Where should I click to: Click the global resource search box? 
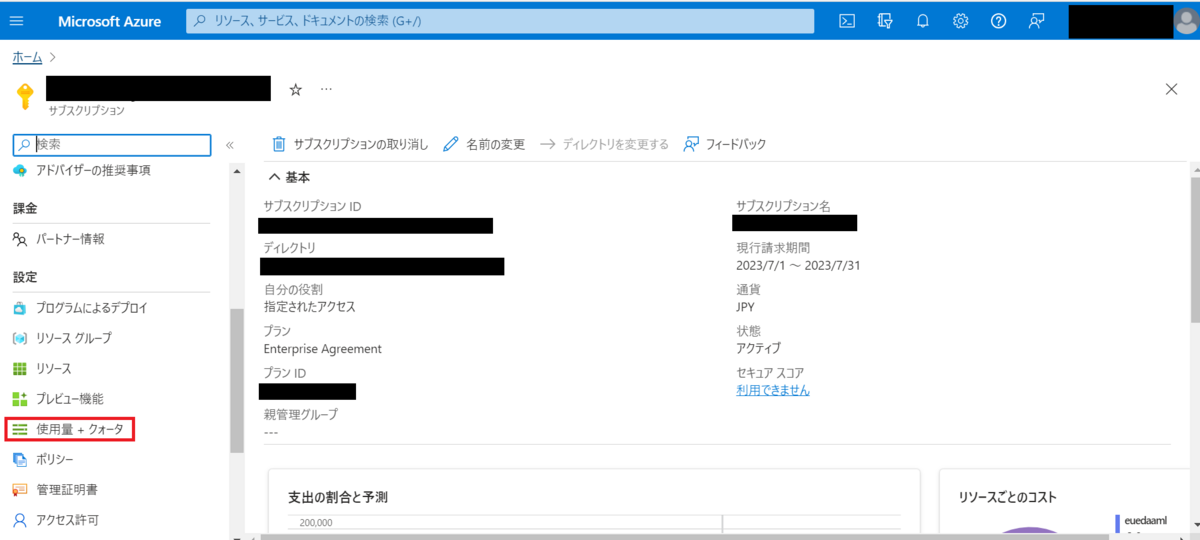click(x=500, y=21)
